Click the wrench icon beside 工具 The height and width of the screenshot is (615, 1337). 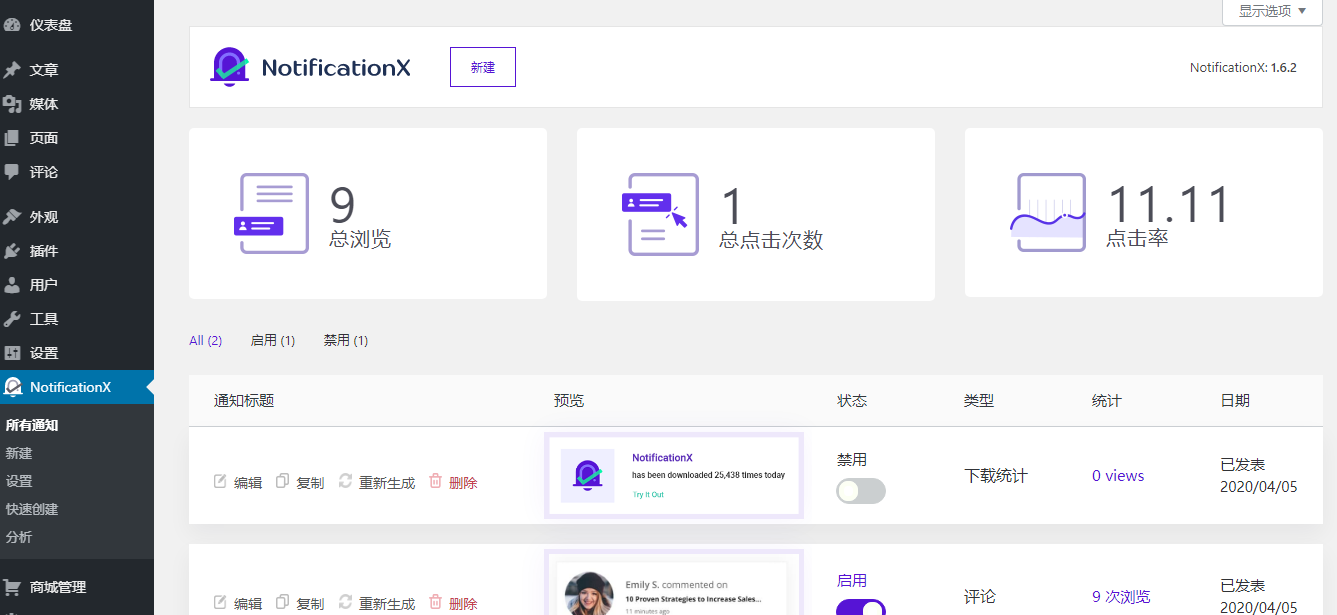[x=12, y=319]
